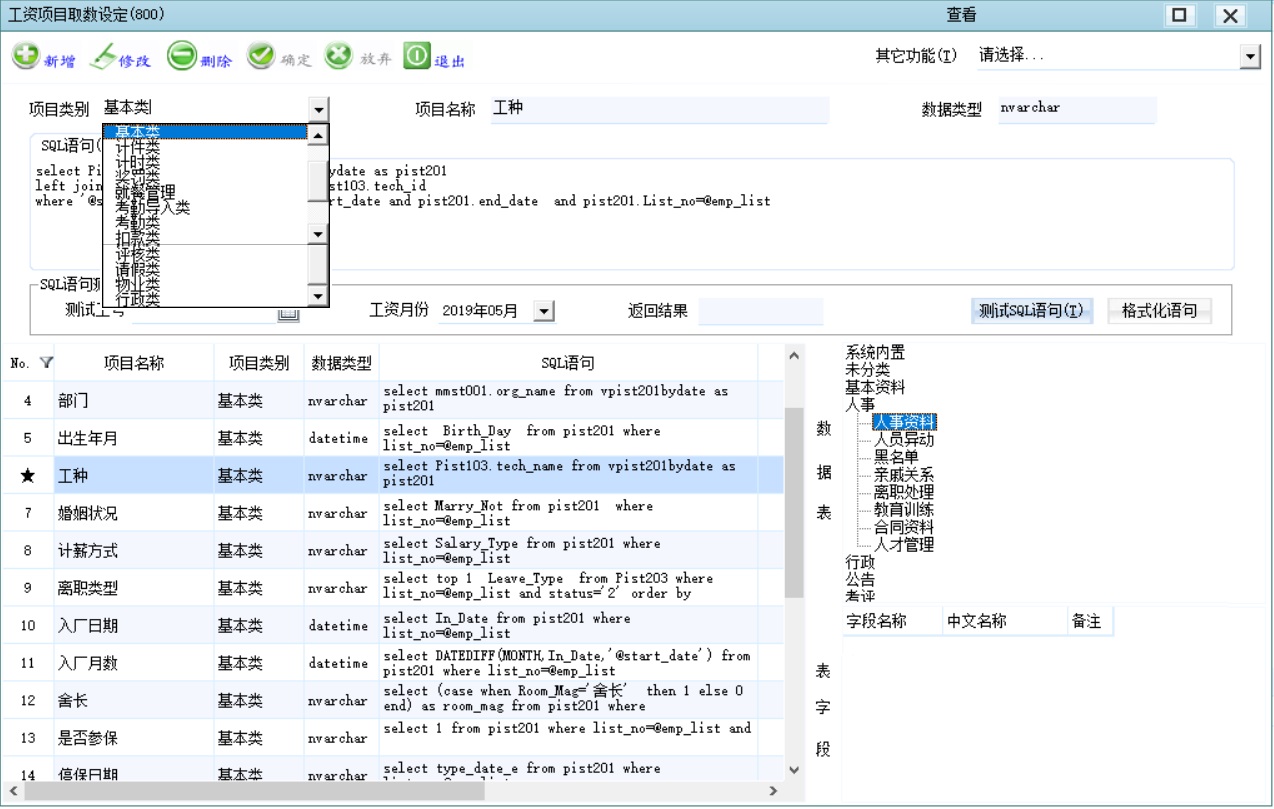Image resolution: width=1274 pixels, height=809 pixels.
Task: Click the 备注 column header
Action: pyautogui.click(x=1090, y=621)
